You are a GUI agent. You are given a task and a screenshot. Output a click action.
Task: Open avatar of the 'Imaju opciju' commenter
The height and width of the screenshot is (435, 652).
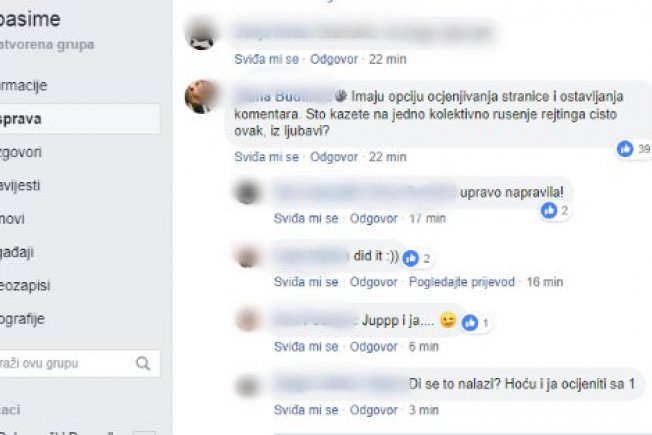(x=202, y=96)
